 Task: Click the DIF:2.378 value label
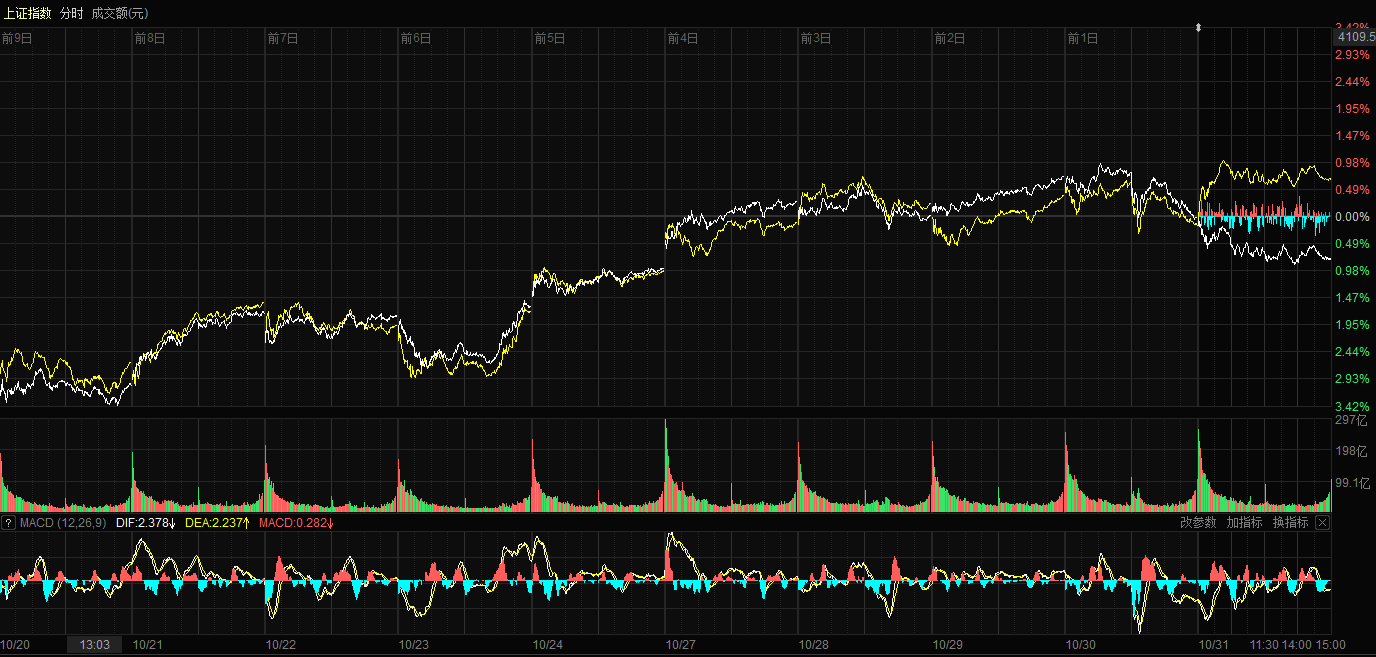[x=145, y=523]
